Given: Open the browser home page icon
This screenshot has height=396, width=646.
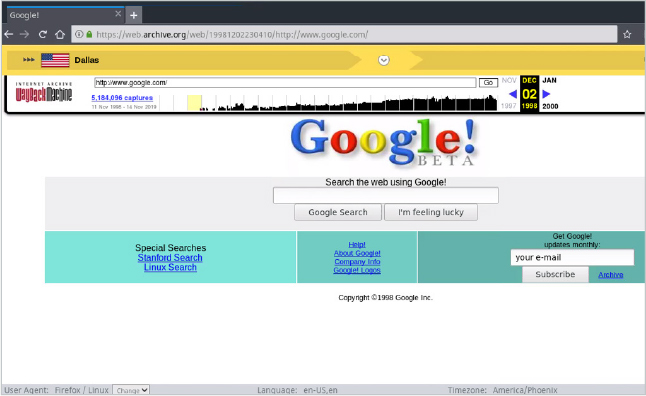Looking at the screenshot, I should pos(60,35).
